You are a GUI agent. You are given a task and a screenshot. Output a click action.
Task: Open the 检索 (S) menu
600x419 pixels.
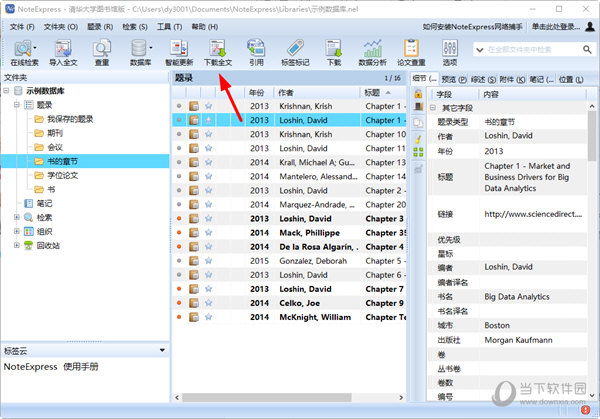pos(135,27)
